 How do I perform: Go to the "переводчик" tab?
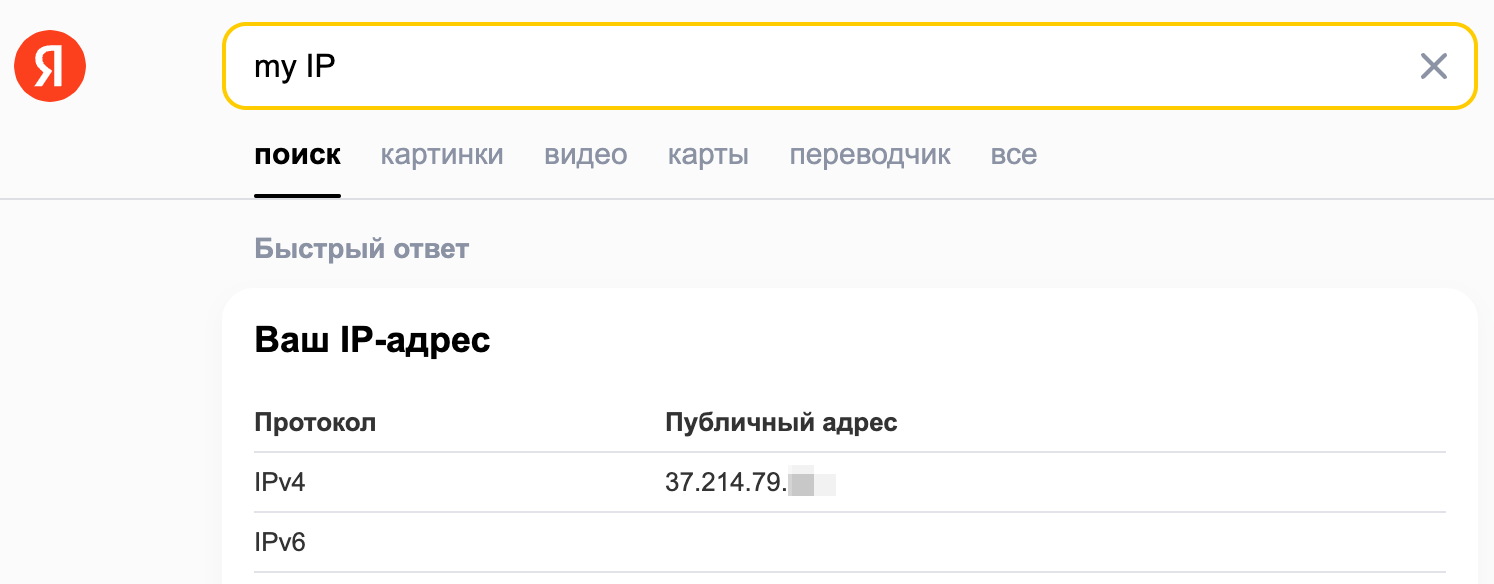869,154
